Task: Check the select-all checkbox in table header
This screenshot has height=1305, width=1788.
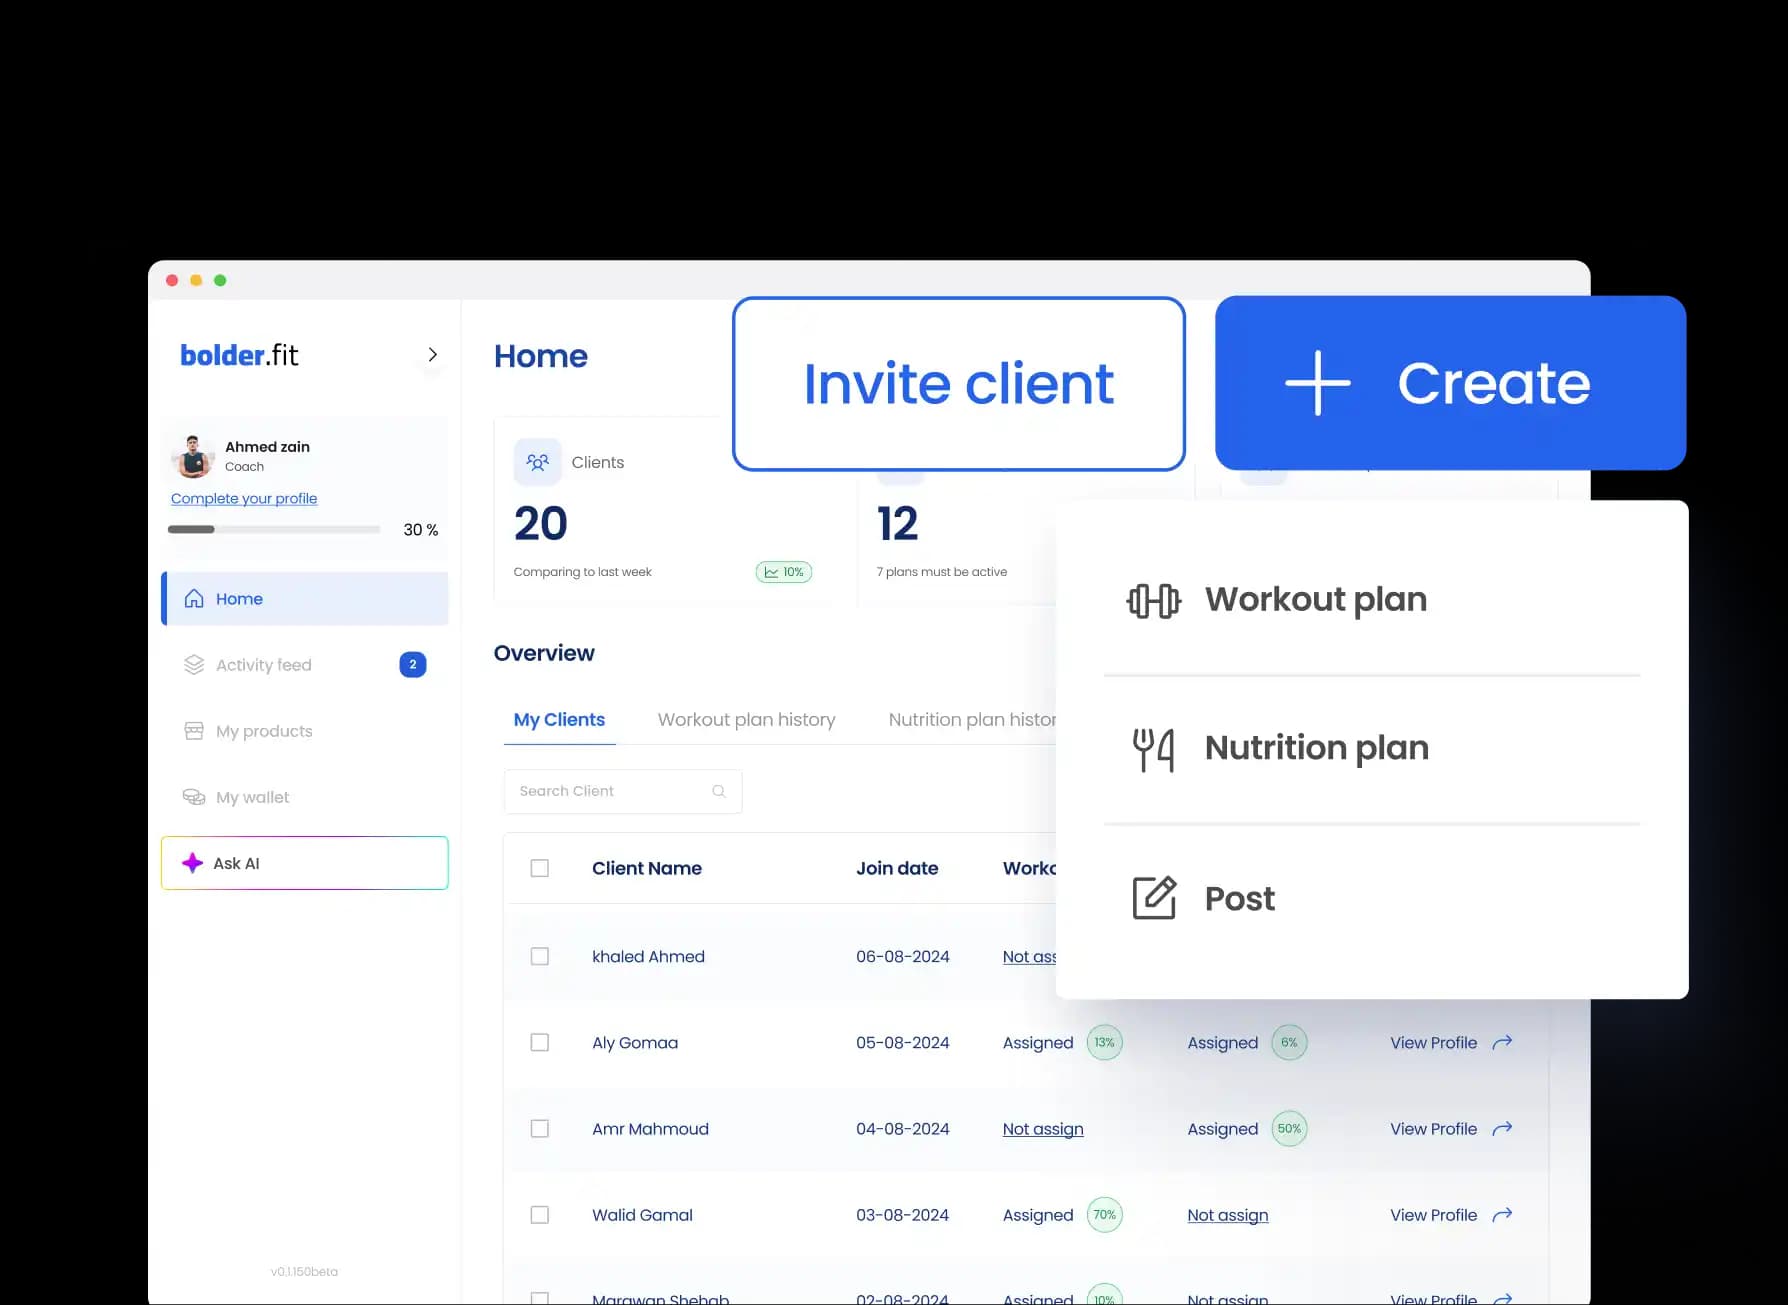Action: (x=540, y=868)
